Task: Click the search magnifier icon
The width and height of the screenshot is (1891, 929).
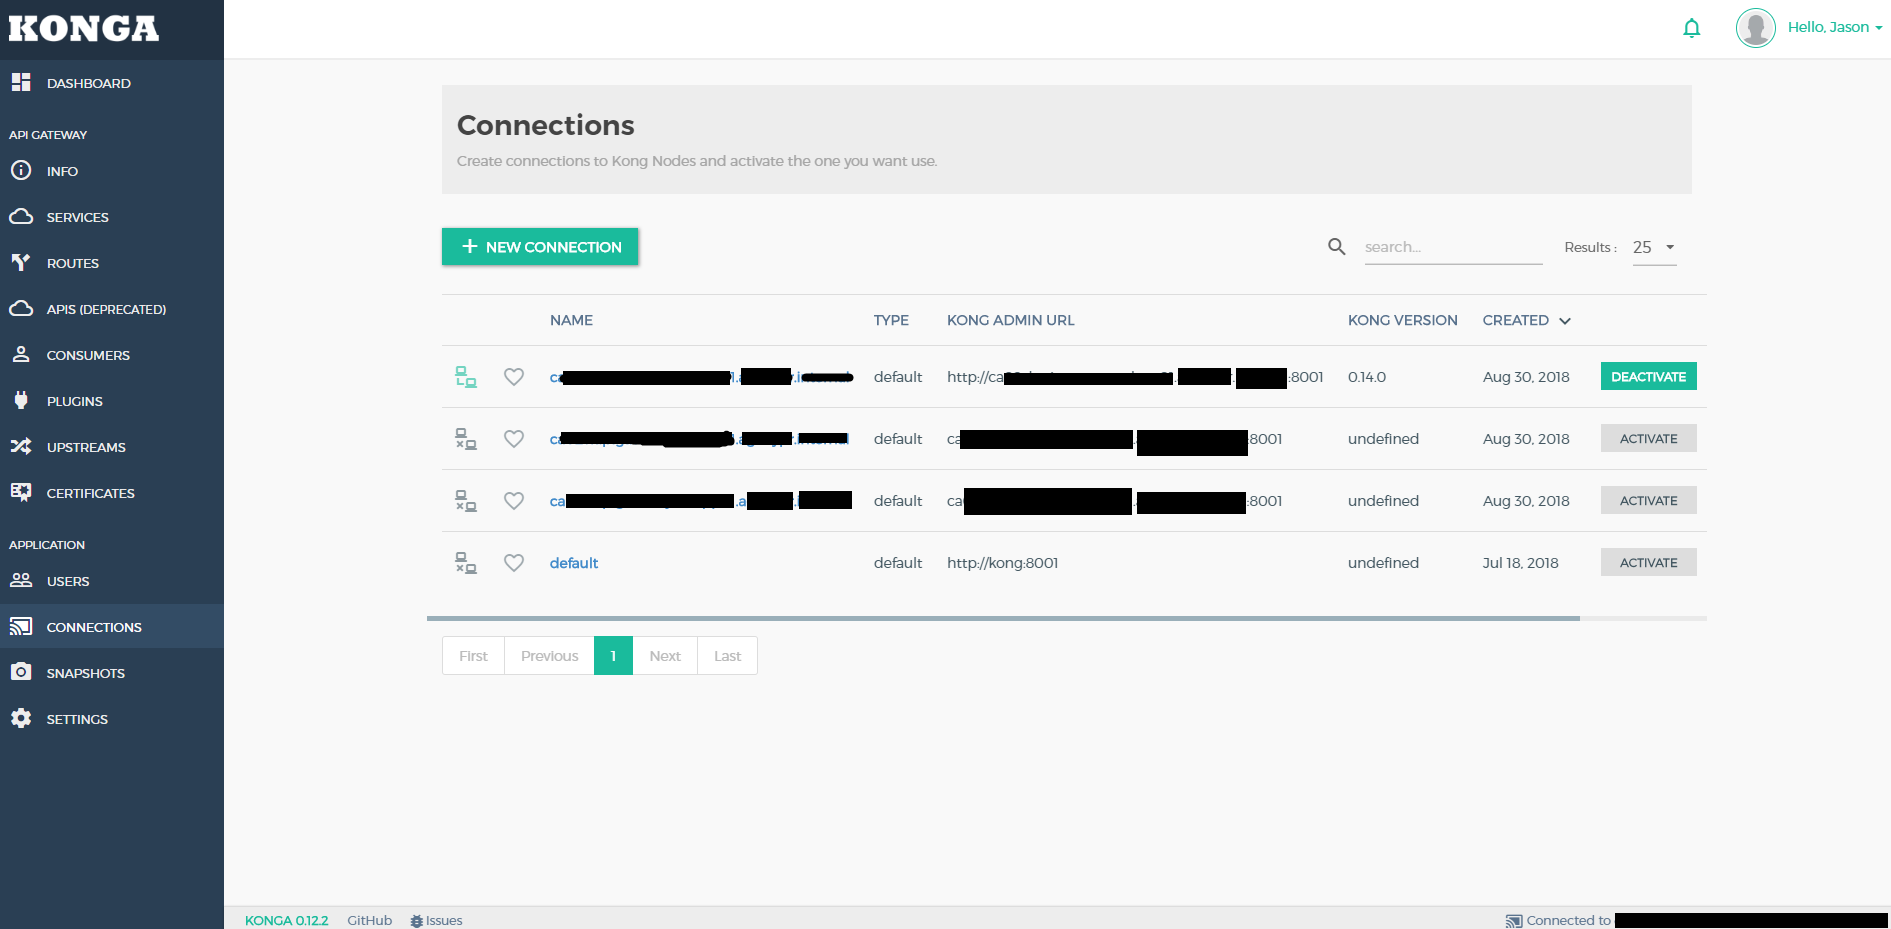Action: [x=1337, y=246]
